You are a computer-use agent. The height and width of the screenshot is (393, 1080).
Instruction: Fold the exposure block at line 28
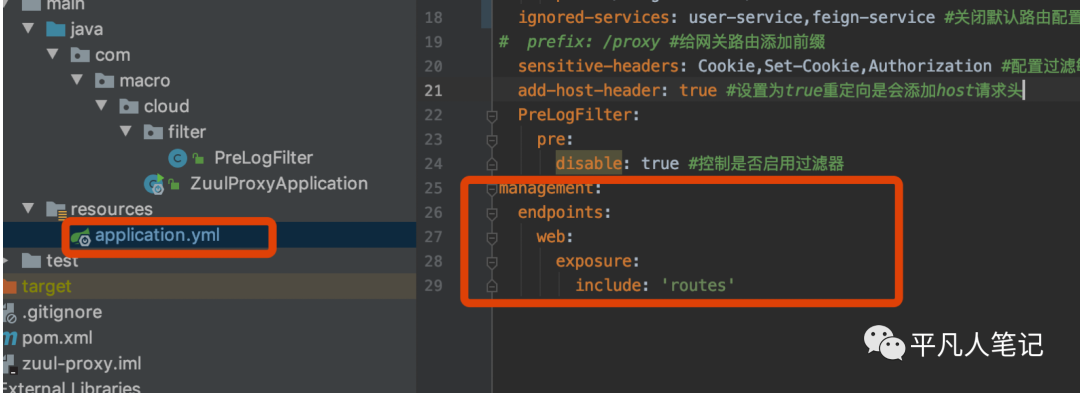(491, 262)
